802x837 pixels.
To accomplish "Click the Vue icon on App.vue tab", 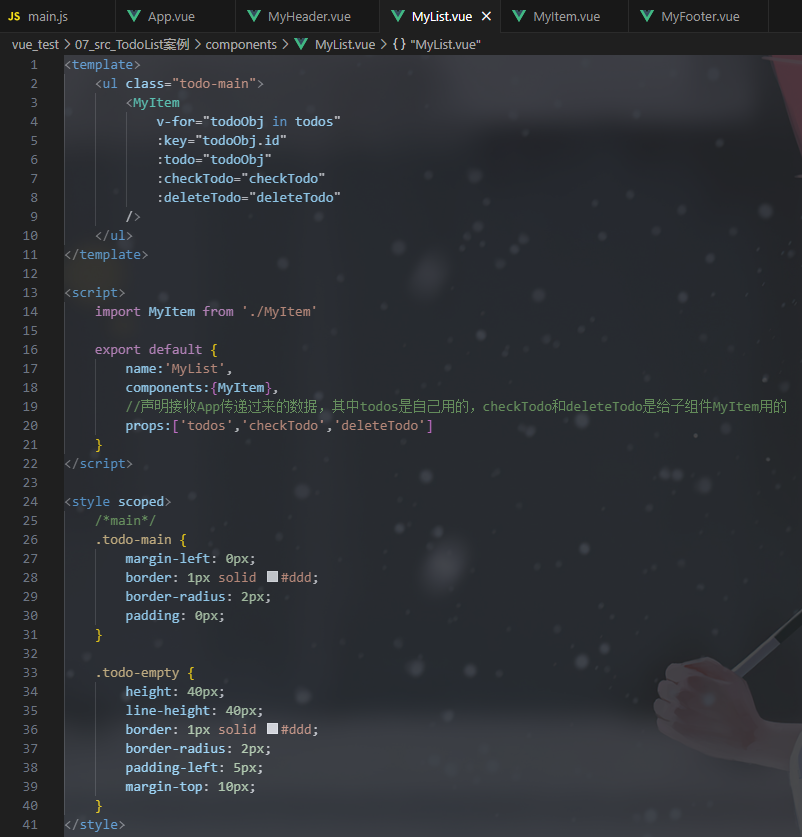I will (x=135, y=17).
